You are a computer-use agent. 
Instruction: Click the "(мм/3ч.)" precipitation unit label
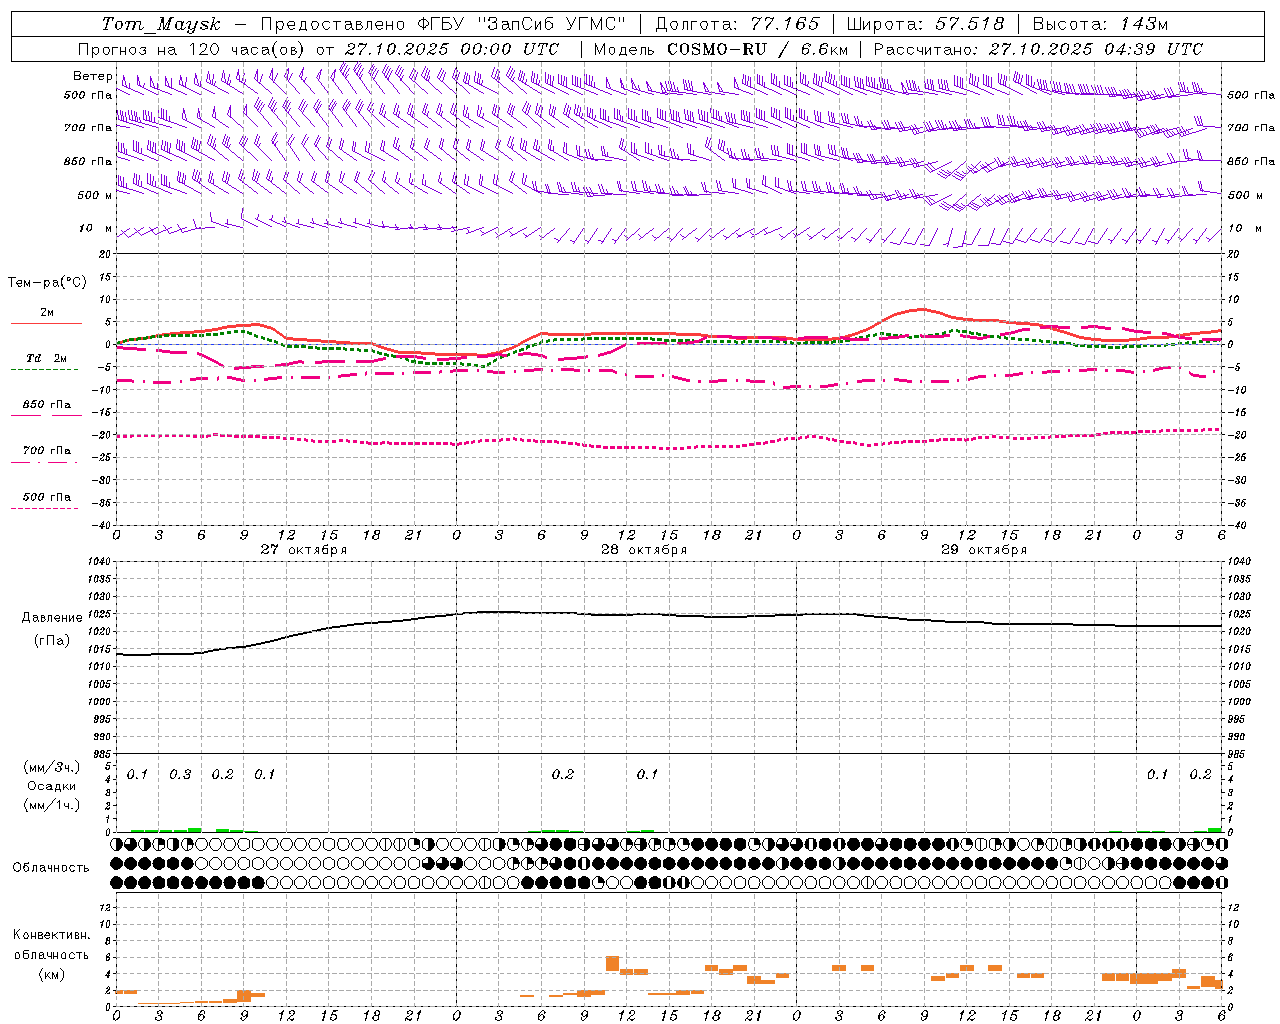(52, 767)
